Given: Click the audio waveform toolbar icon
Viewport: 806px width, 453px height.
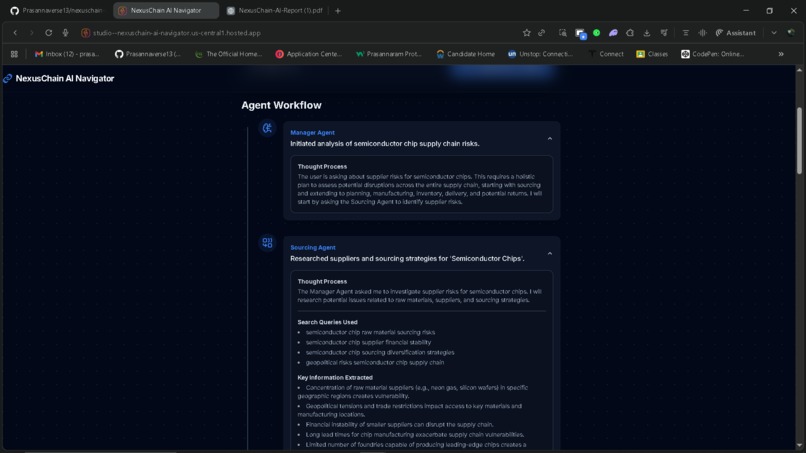Looking at the screenshot, I should 702,33.
